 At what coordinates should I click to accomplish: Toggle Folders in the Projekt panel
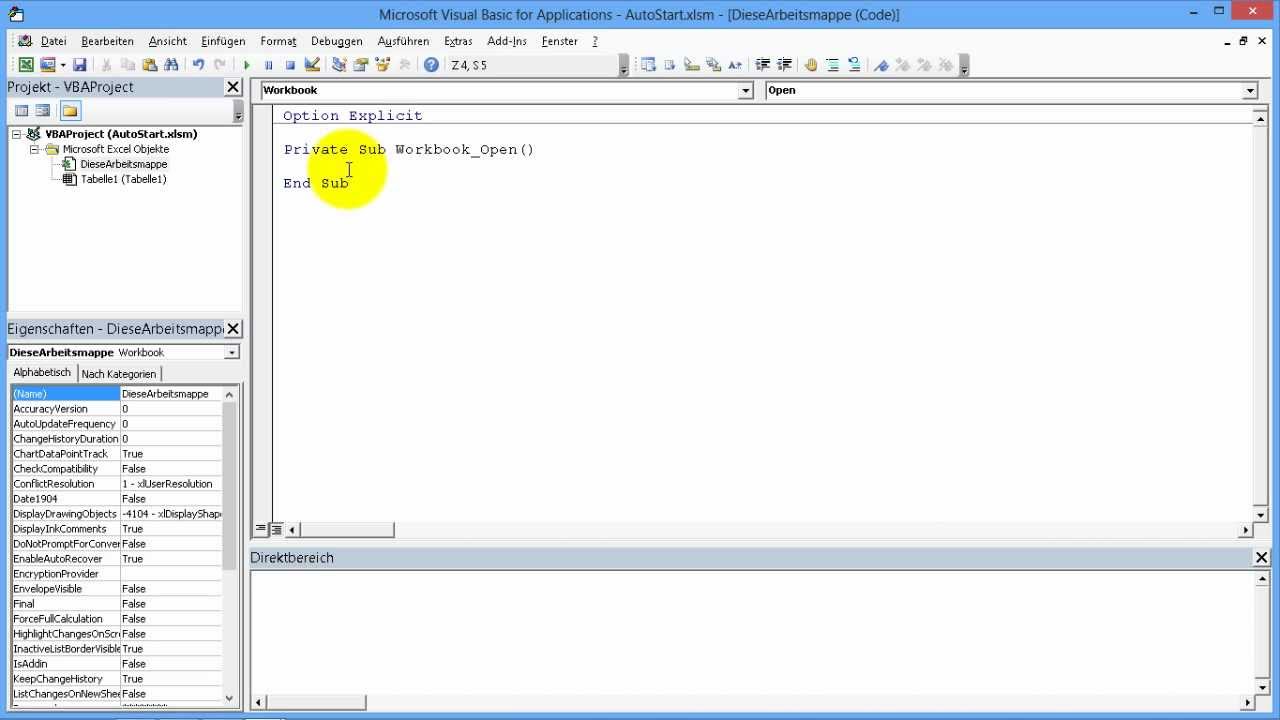[69, 110]
